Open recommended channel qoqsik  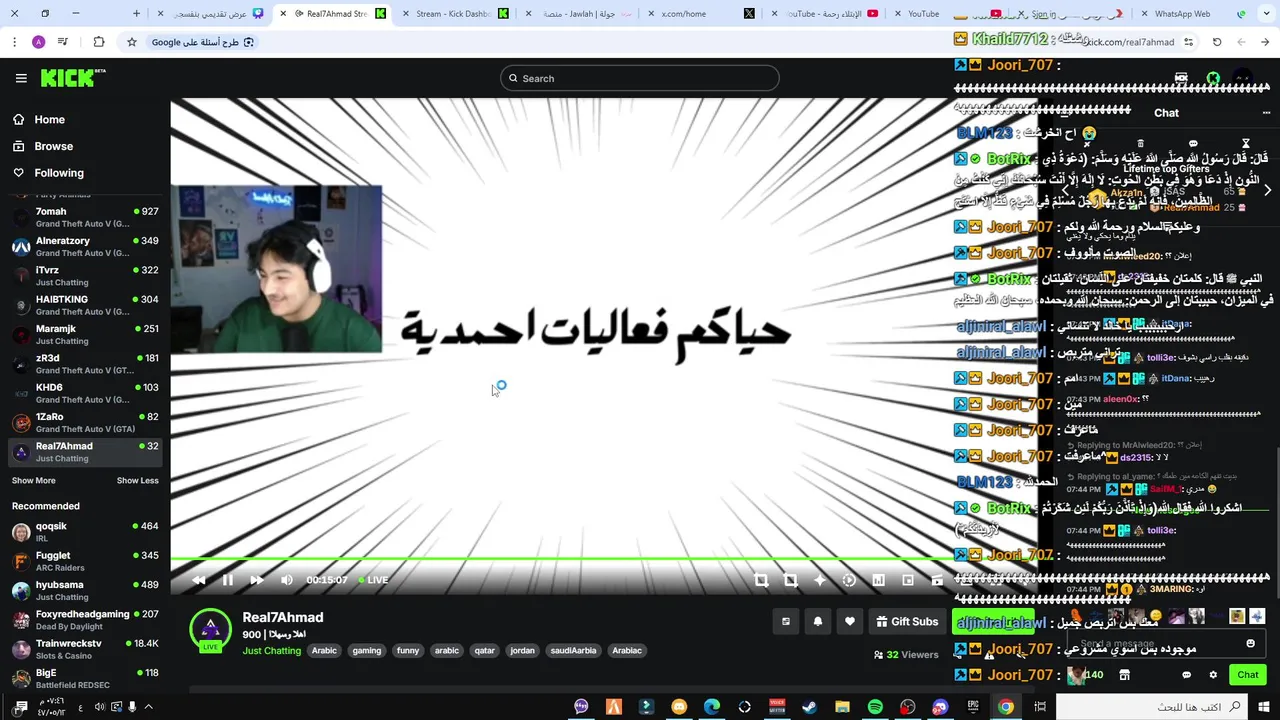click(85, 532)
